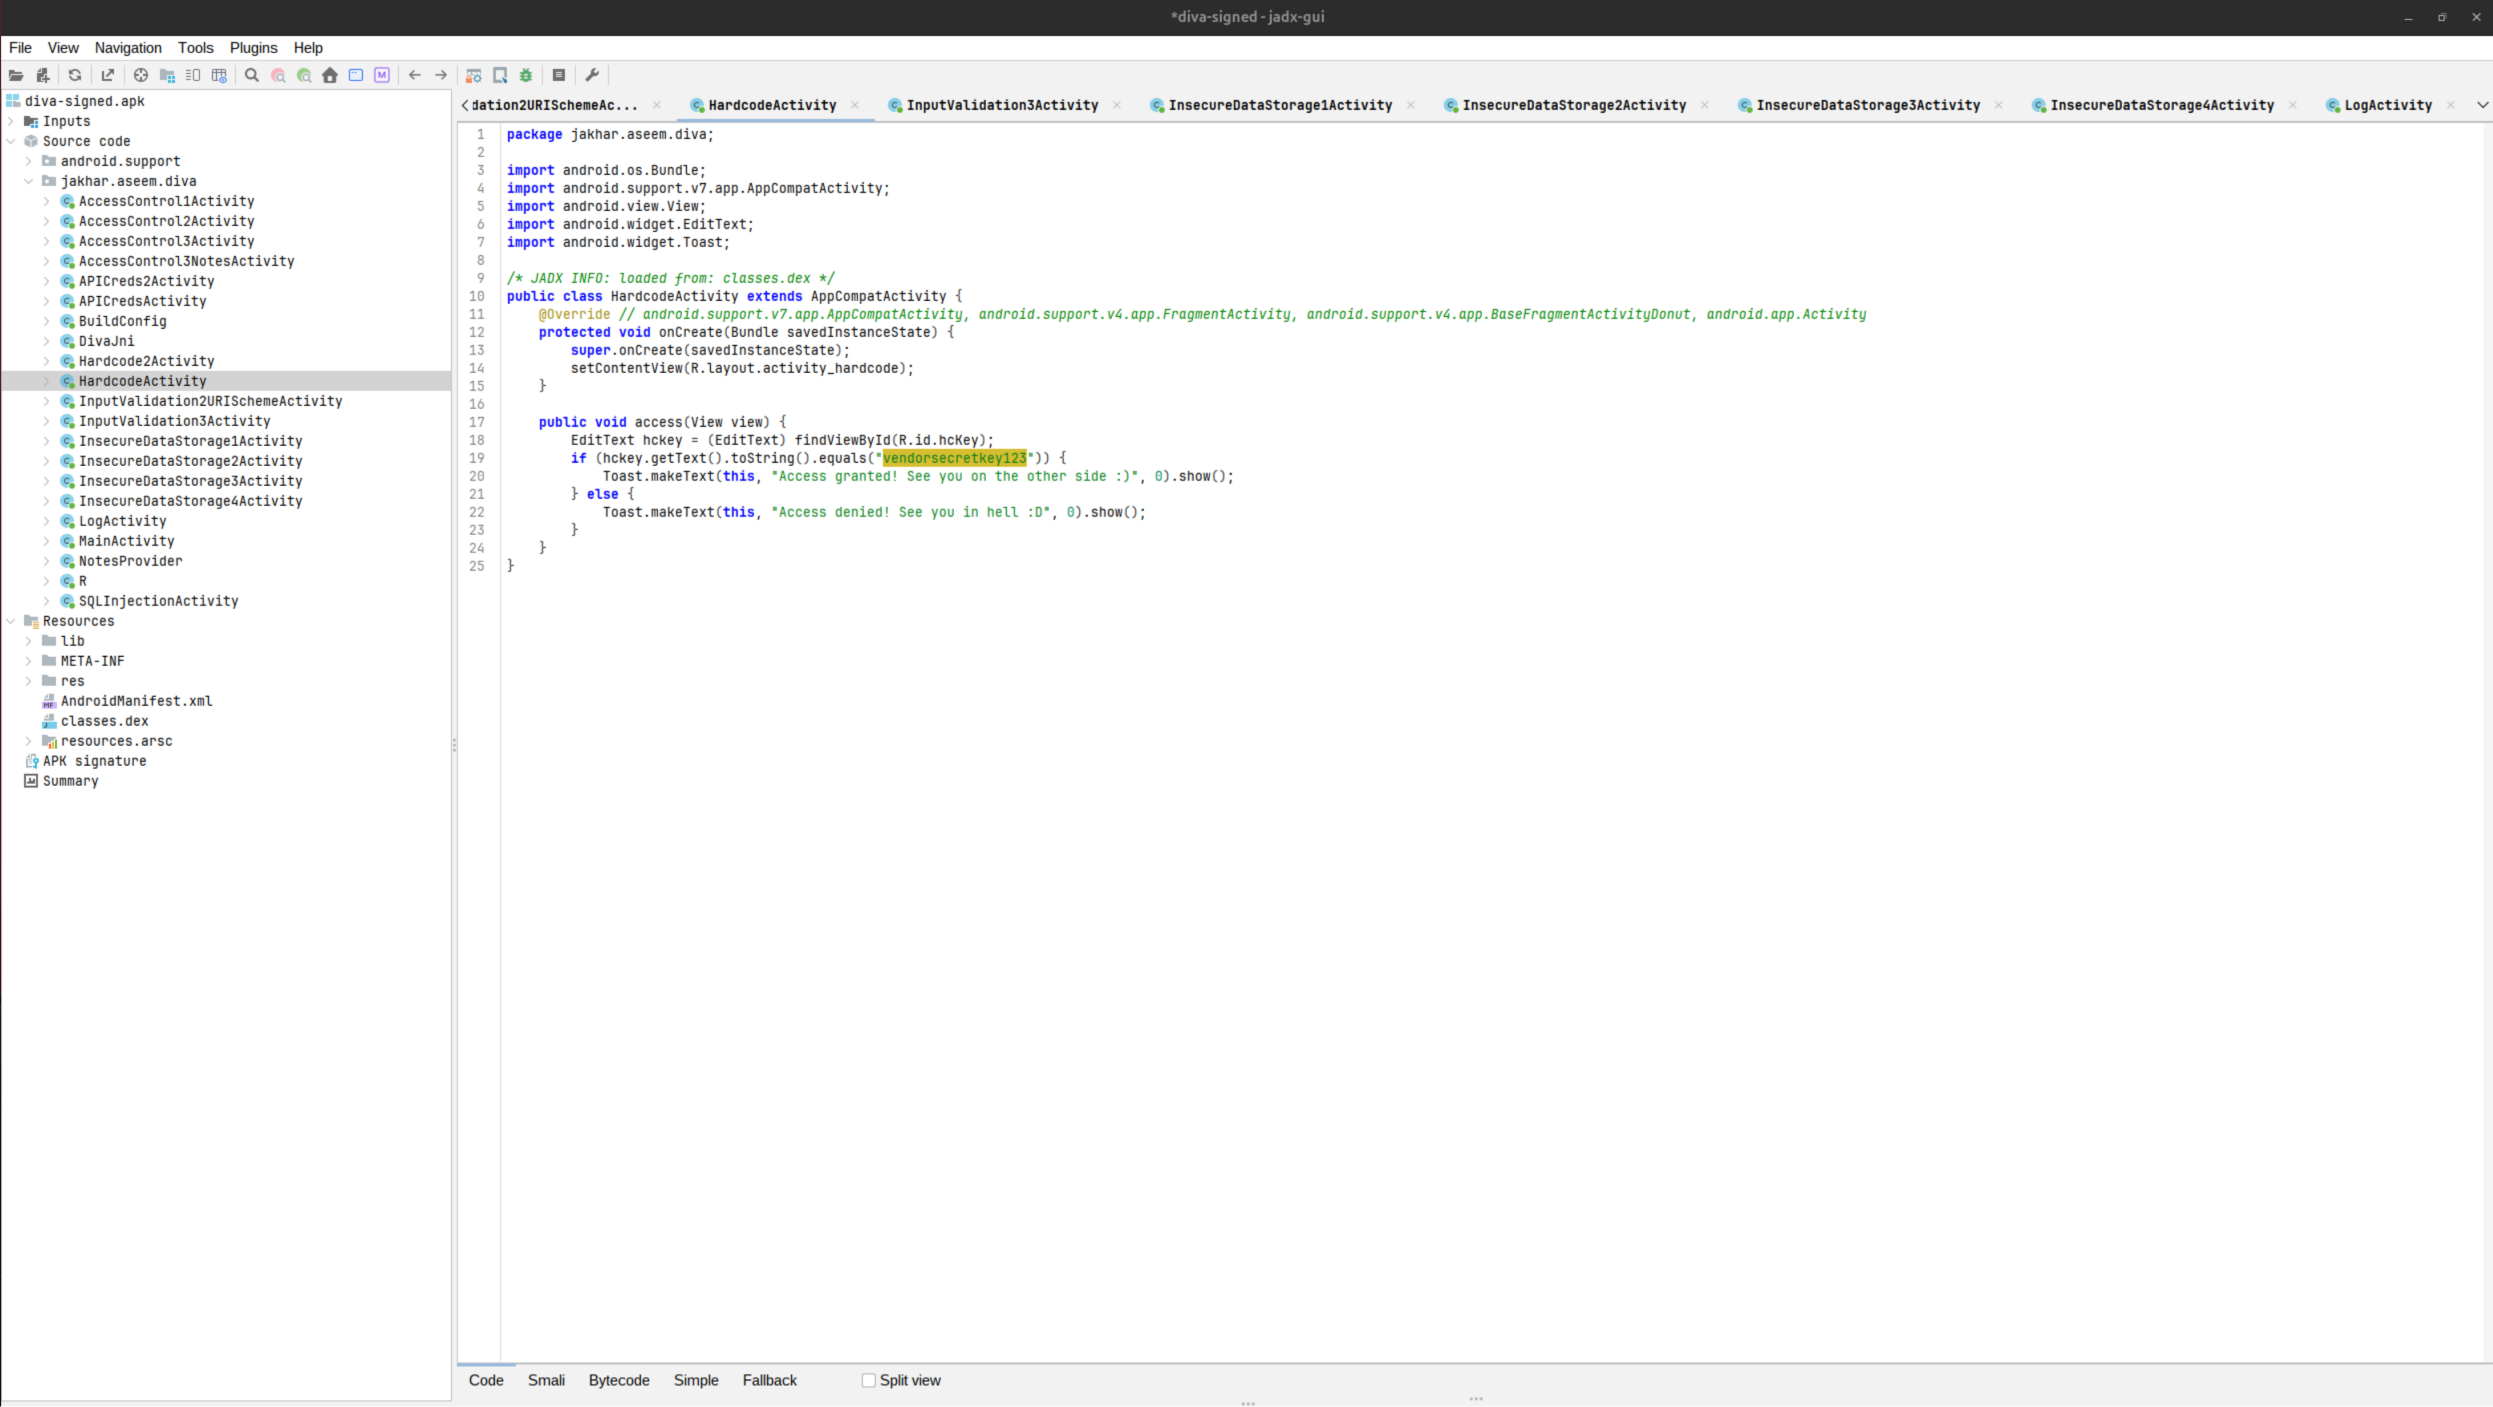Click the Preview tab toolbar icon
Screen dimensions: 2493x1407
(x=193, y=75)
